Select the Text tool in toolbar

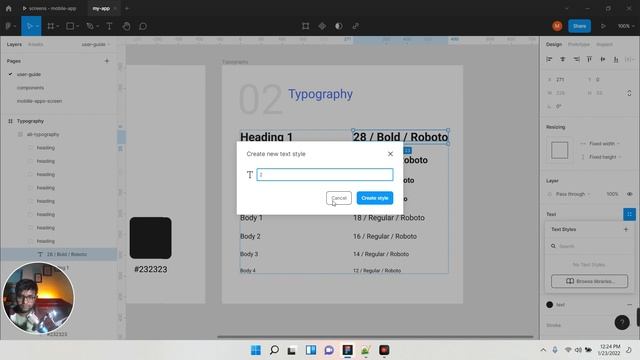109,26
